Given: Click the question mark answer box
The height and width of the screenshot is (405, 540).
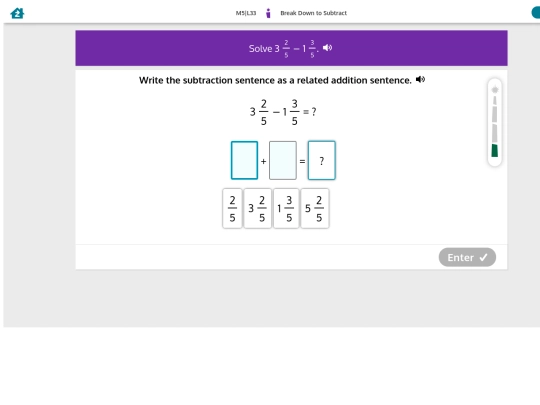Looking at the screenshot, I should pos(322,160).
